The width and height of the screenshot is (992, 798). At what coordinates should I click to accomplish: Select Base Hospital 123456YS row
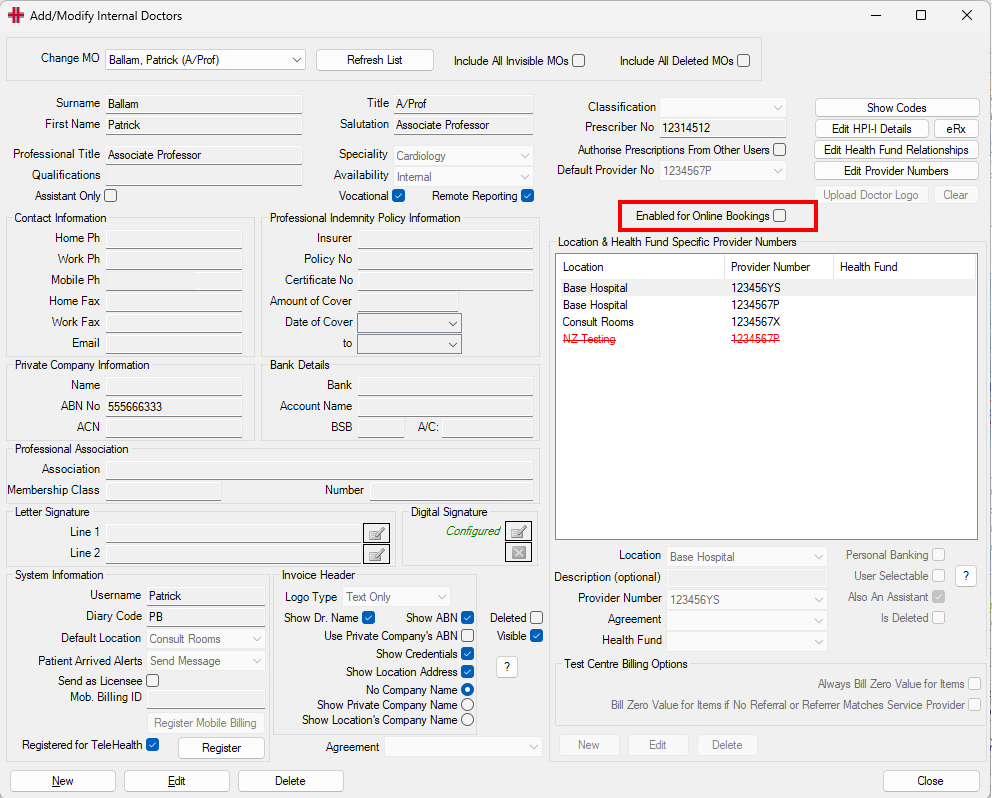pos(767,288)
